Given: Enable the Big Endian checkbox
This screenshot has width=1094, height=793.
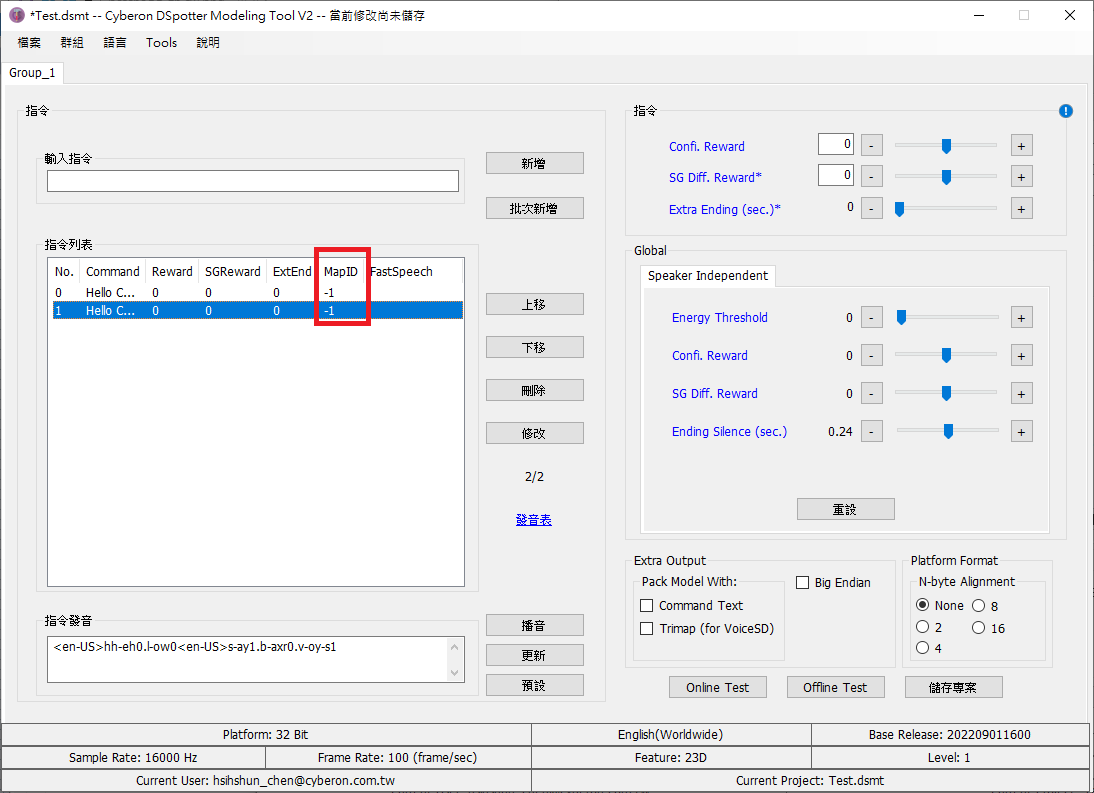Looking at the screenshot, I should click(x=801, y=582).
